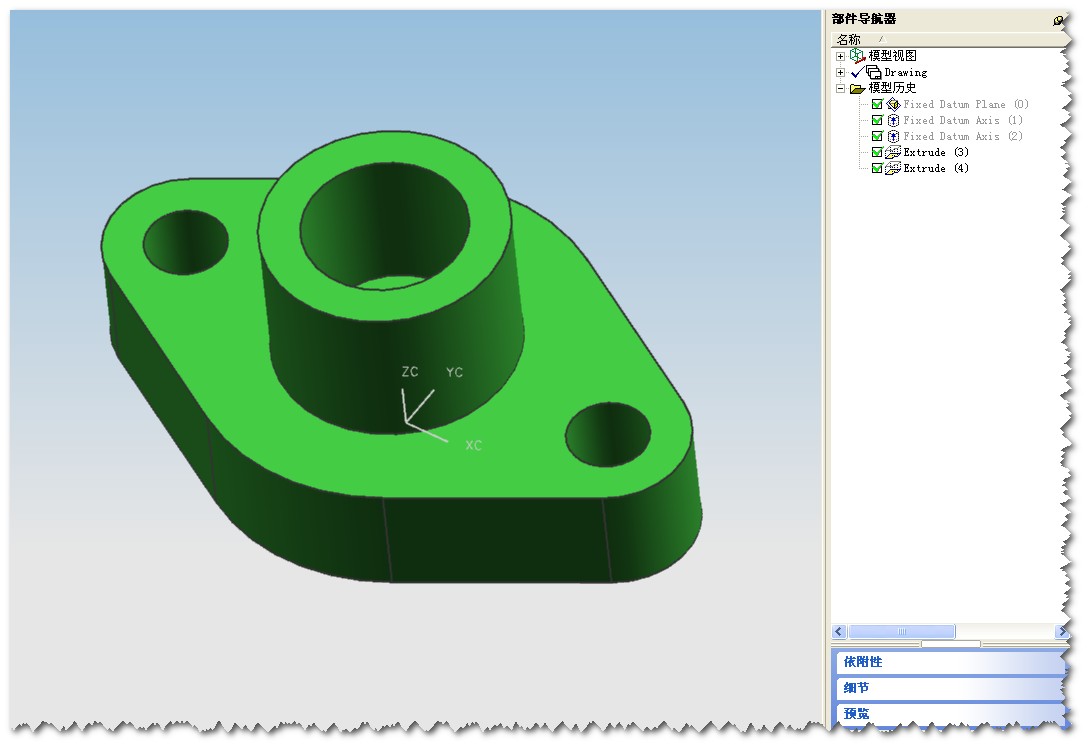The image size is (1089, 749).
Task: Click the ZC axis label
Action: (x=410, y=372)
